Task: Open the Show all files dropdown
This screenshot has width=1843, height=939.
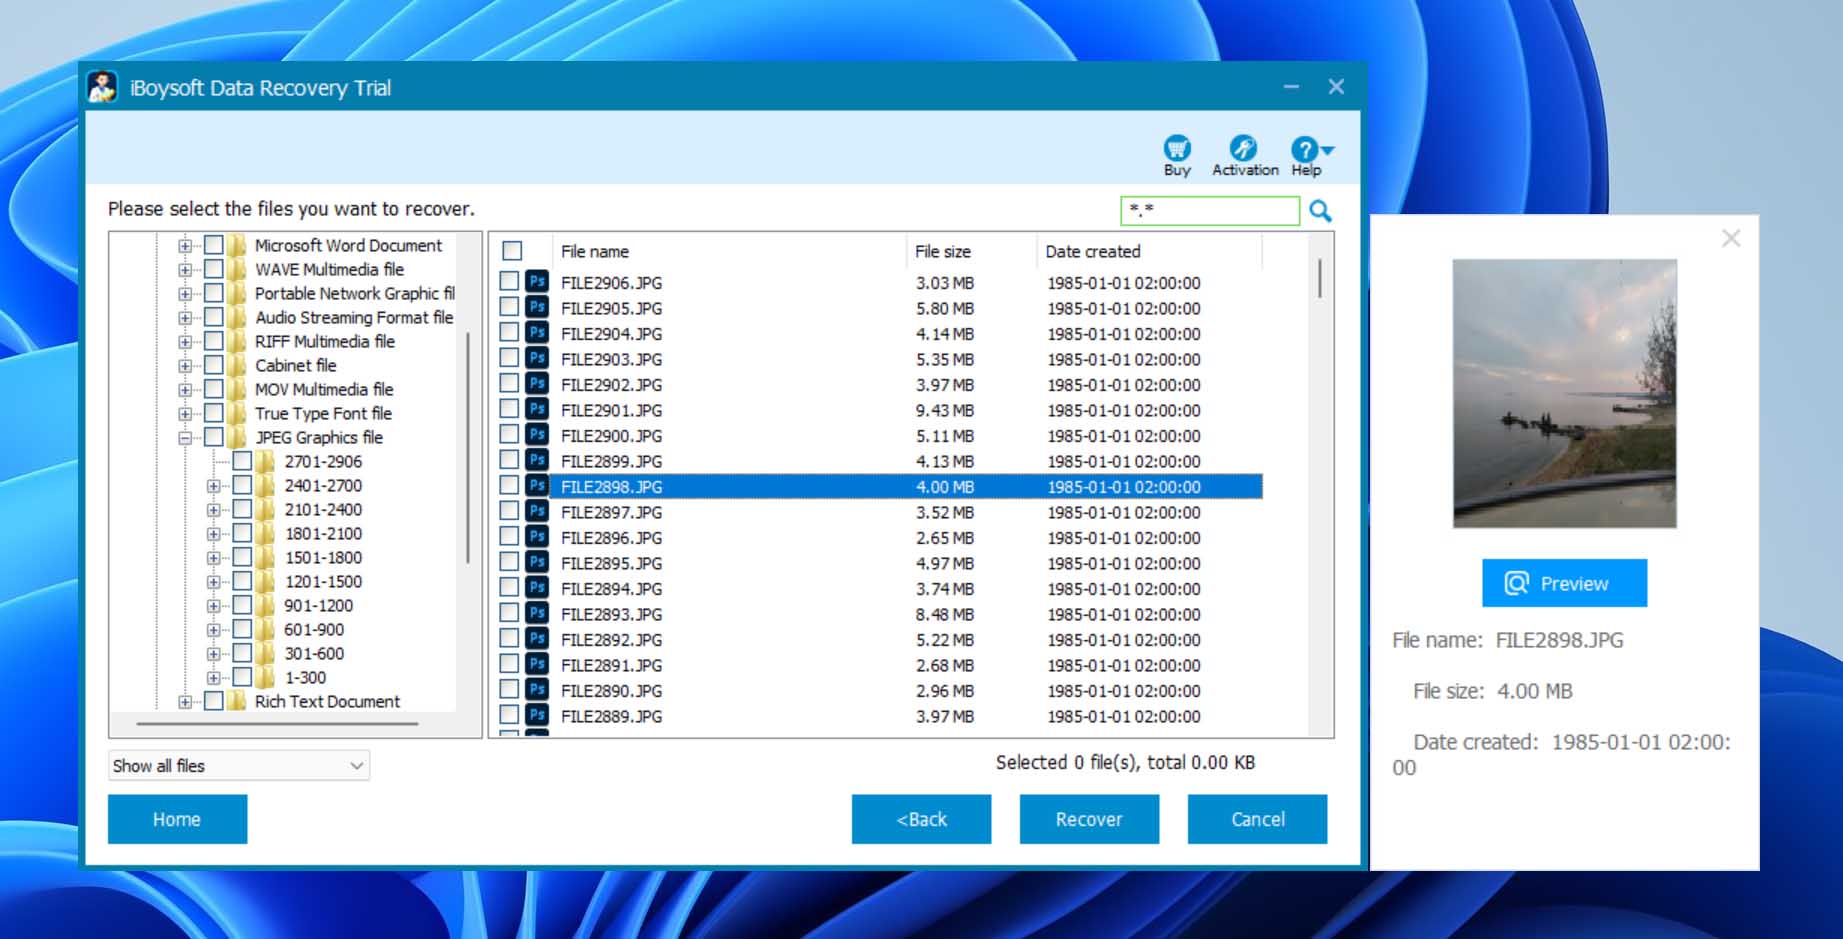Action: tap(239, 766)
